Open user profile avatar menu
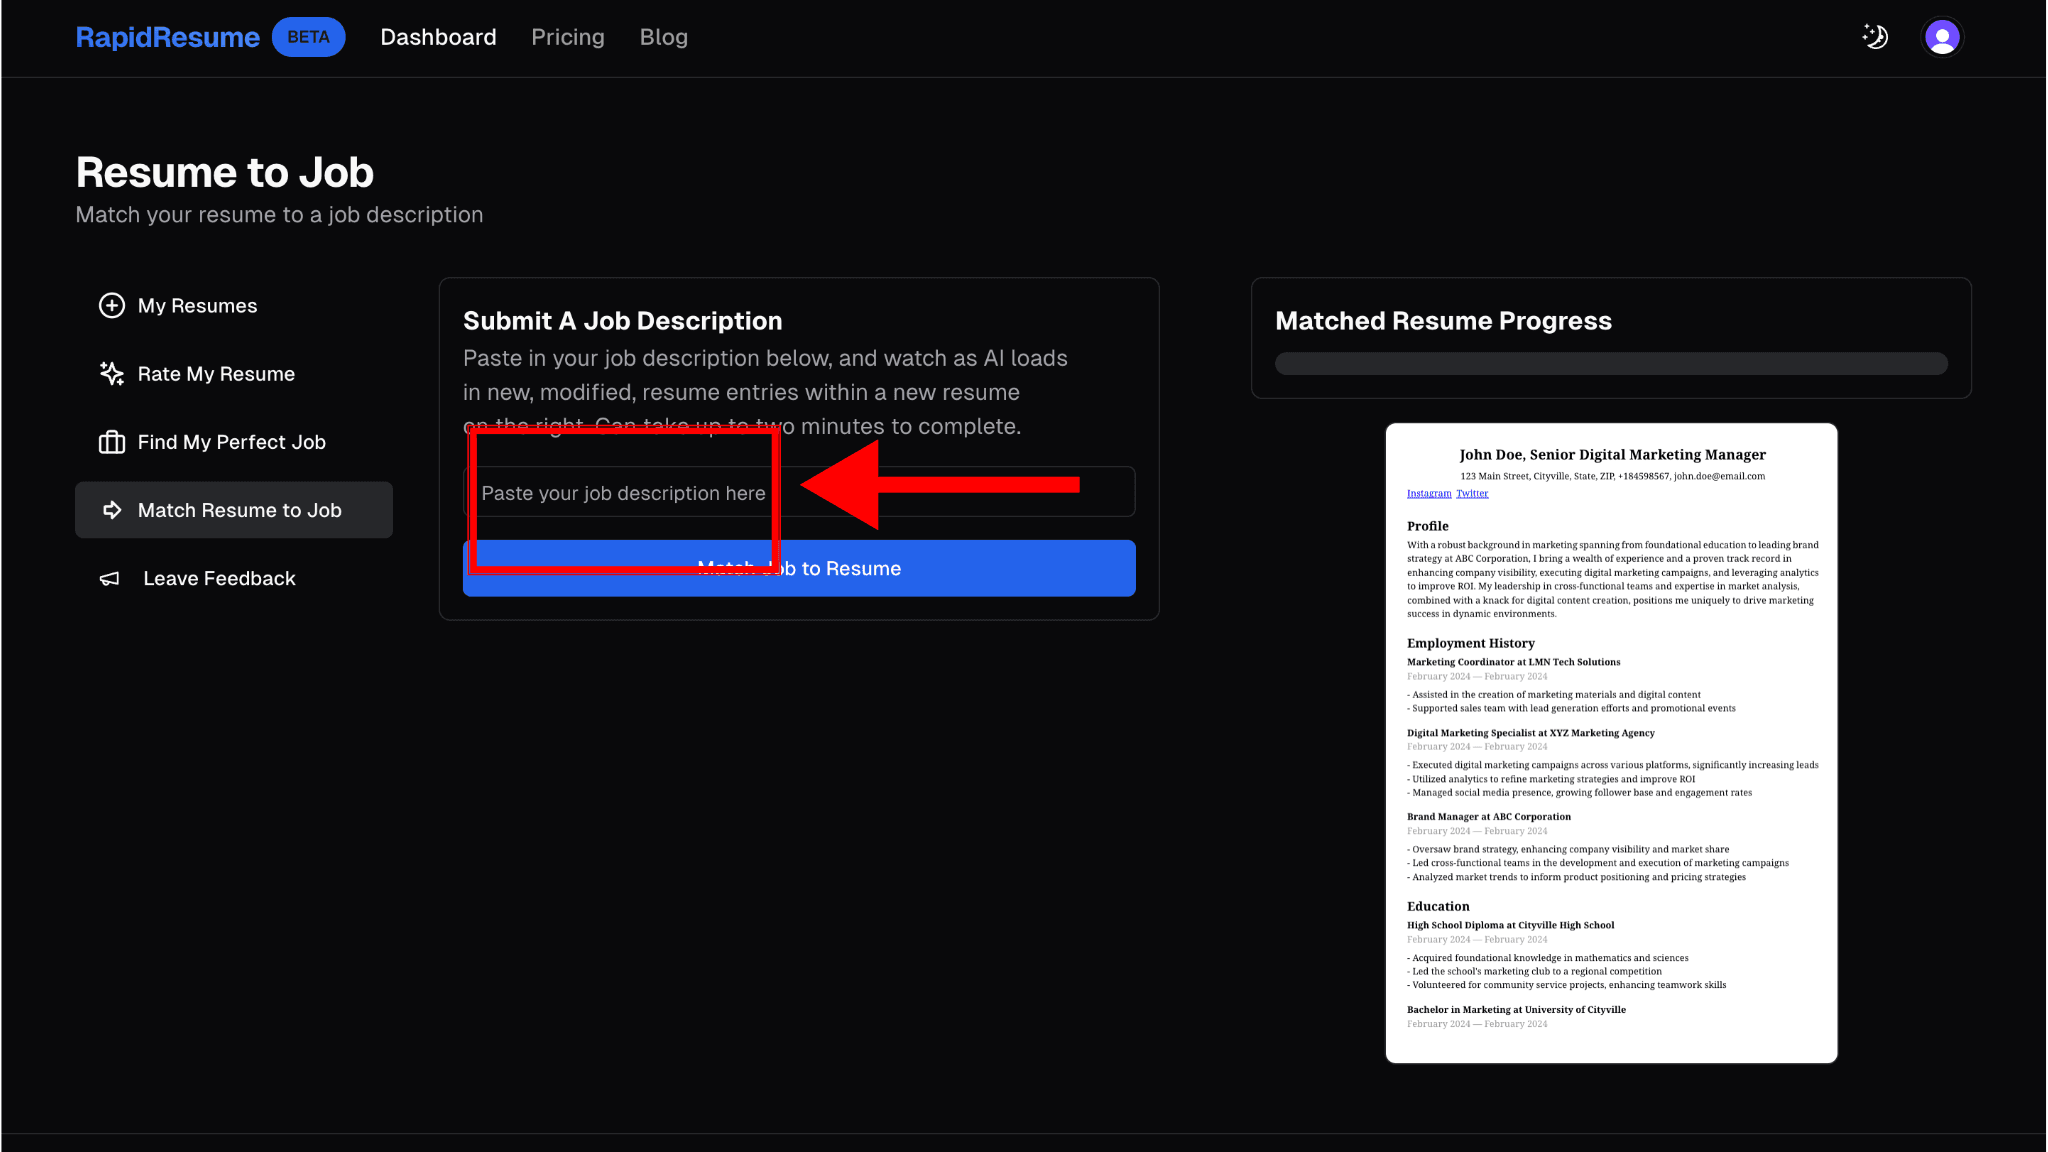2048x1152 pixels. (x=1942, y=37)
